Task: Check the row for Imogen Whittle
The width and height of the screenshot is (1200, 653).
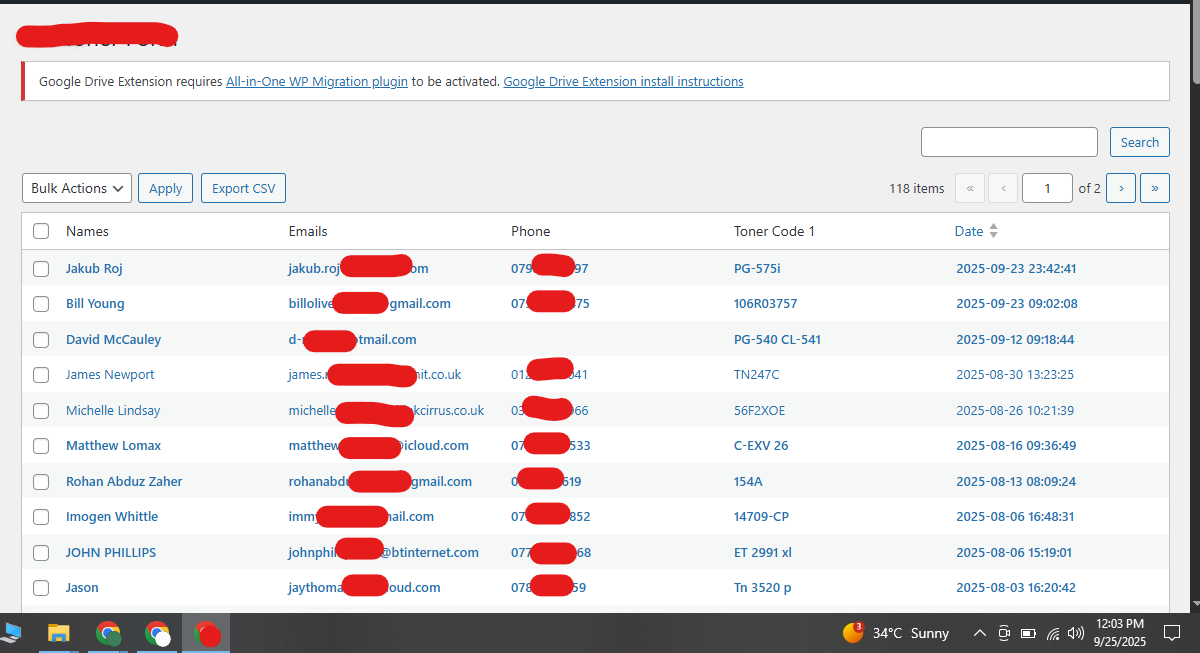Action: point(41,517)
